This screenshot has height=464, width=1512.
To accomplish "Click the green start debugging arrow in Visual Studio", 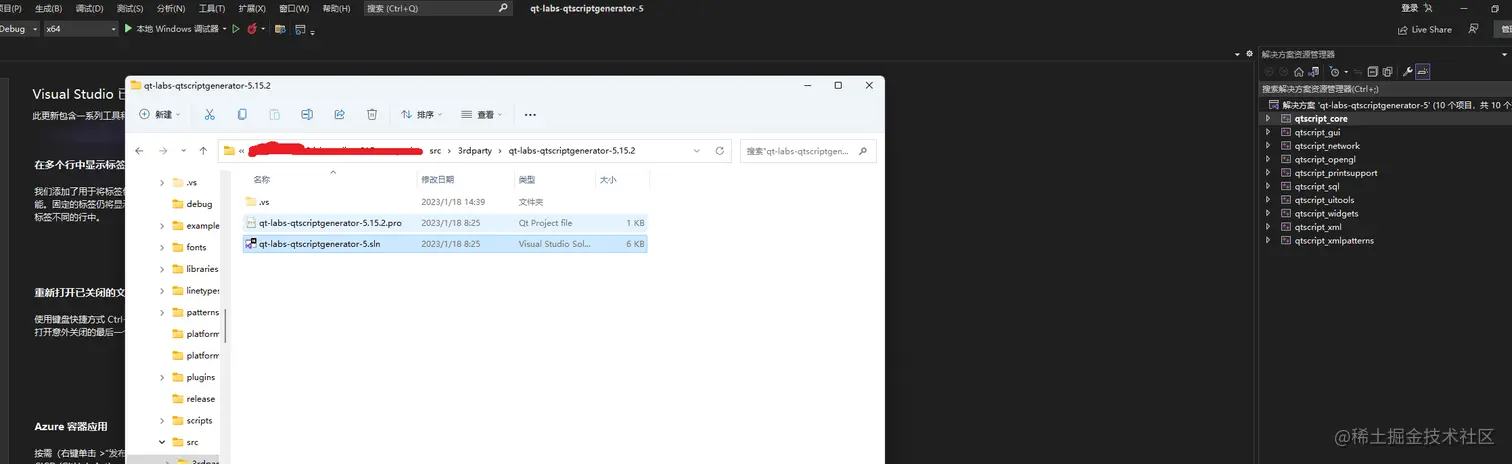I will [128, 29].
